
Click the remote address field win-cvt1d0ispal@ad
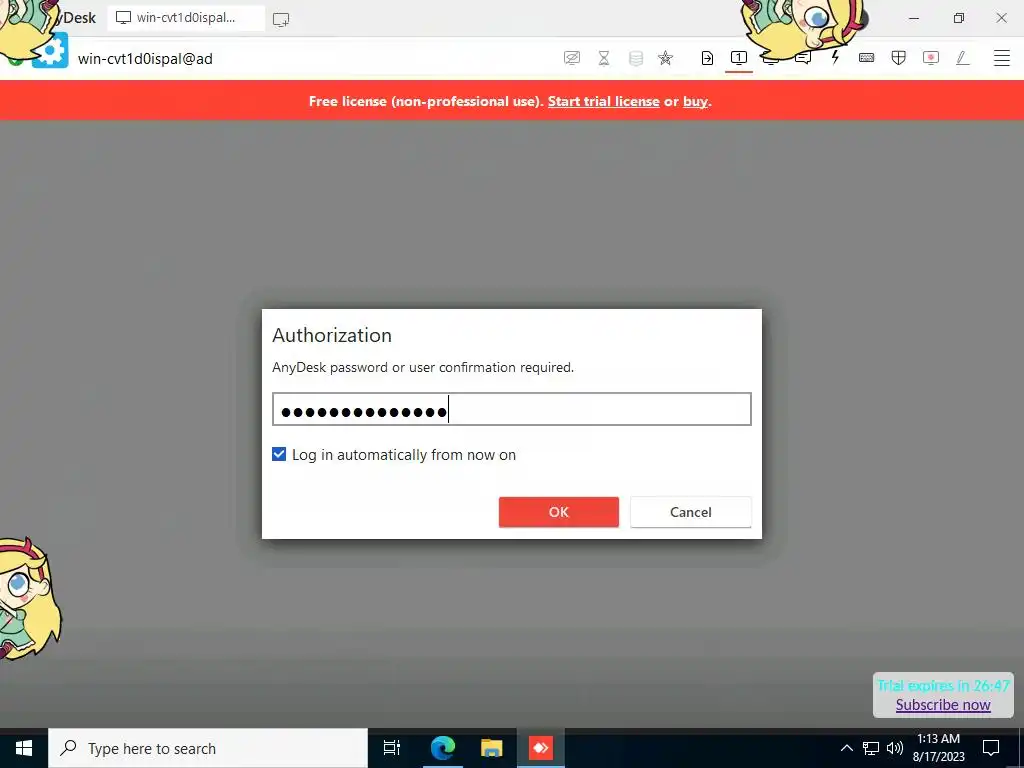(x=145, y=59)
